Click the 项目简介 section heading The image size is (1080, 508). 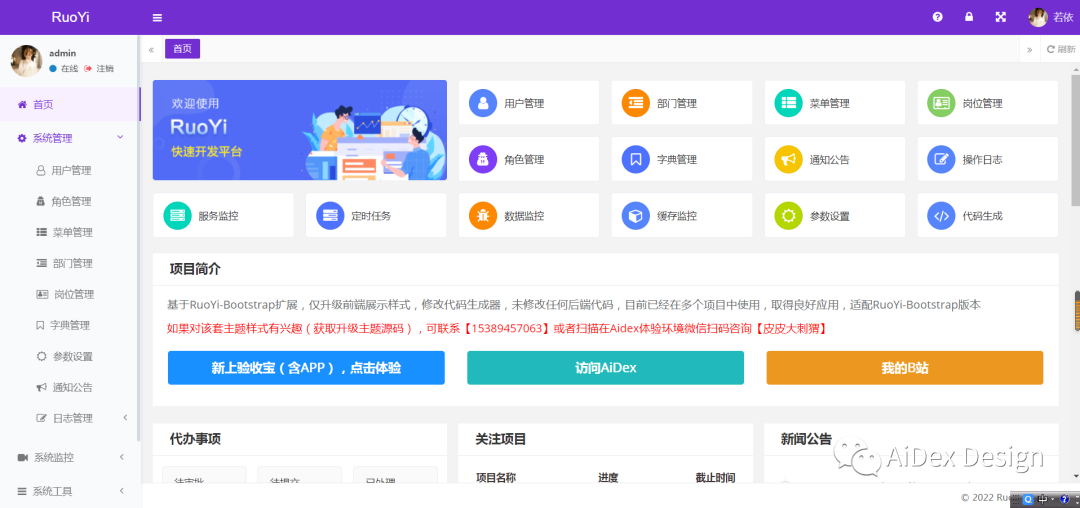point(195,269)
